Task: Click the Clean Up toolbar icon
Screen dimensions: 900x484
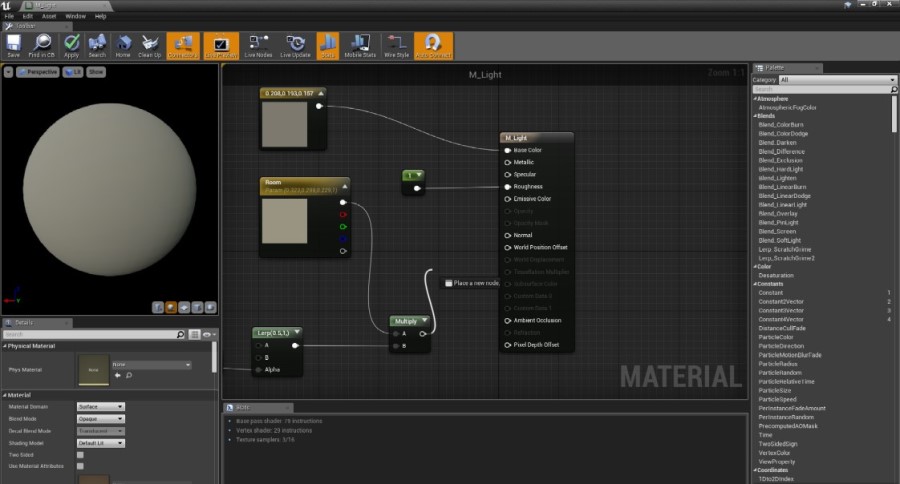Action: 150,44
